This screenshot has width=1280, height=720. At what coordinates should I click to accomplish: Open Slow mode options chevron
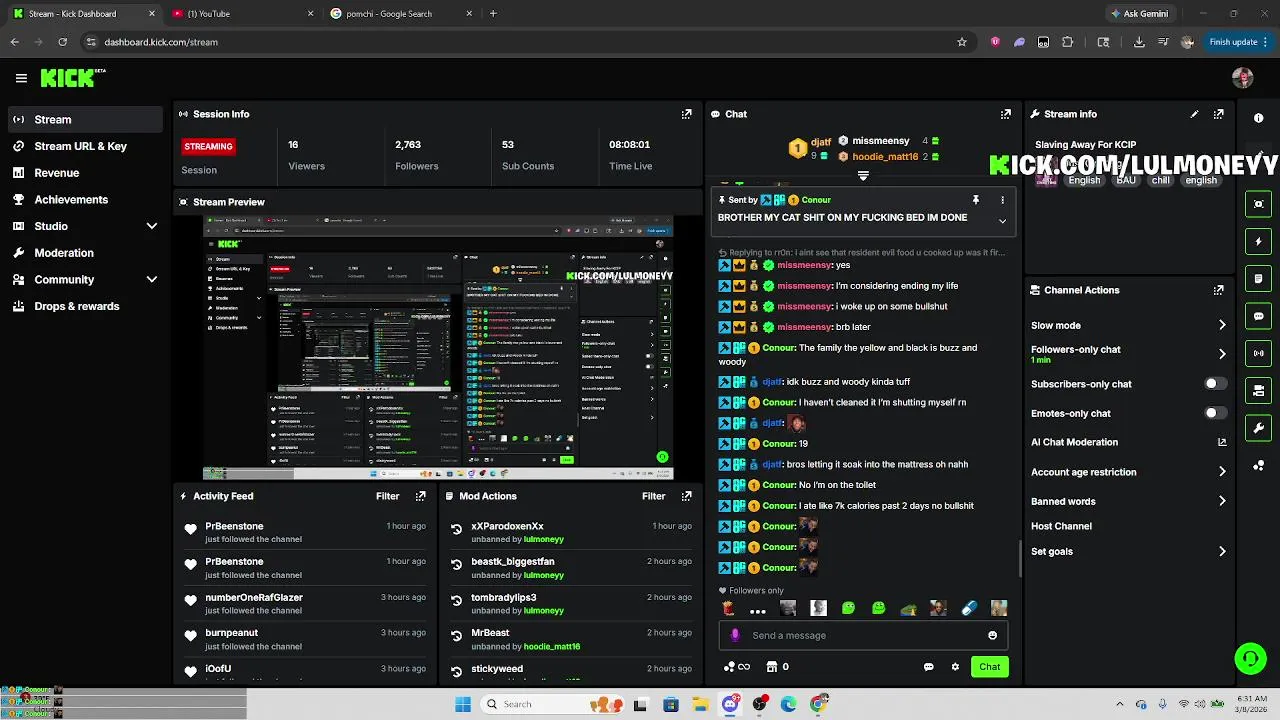tap(1222, 325)
